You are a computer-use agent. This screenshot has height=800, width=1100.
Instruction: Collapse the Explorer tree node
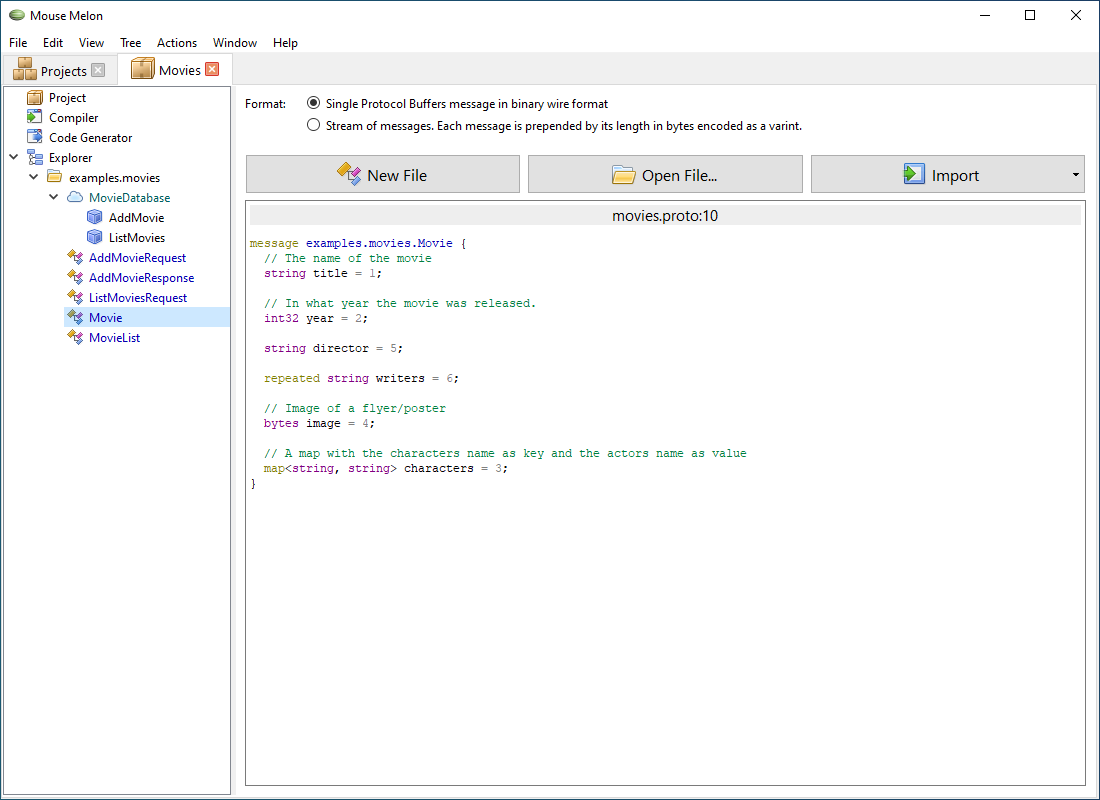pyautogui.click(x=14, y=157)
